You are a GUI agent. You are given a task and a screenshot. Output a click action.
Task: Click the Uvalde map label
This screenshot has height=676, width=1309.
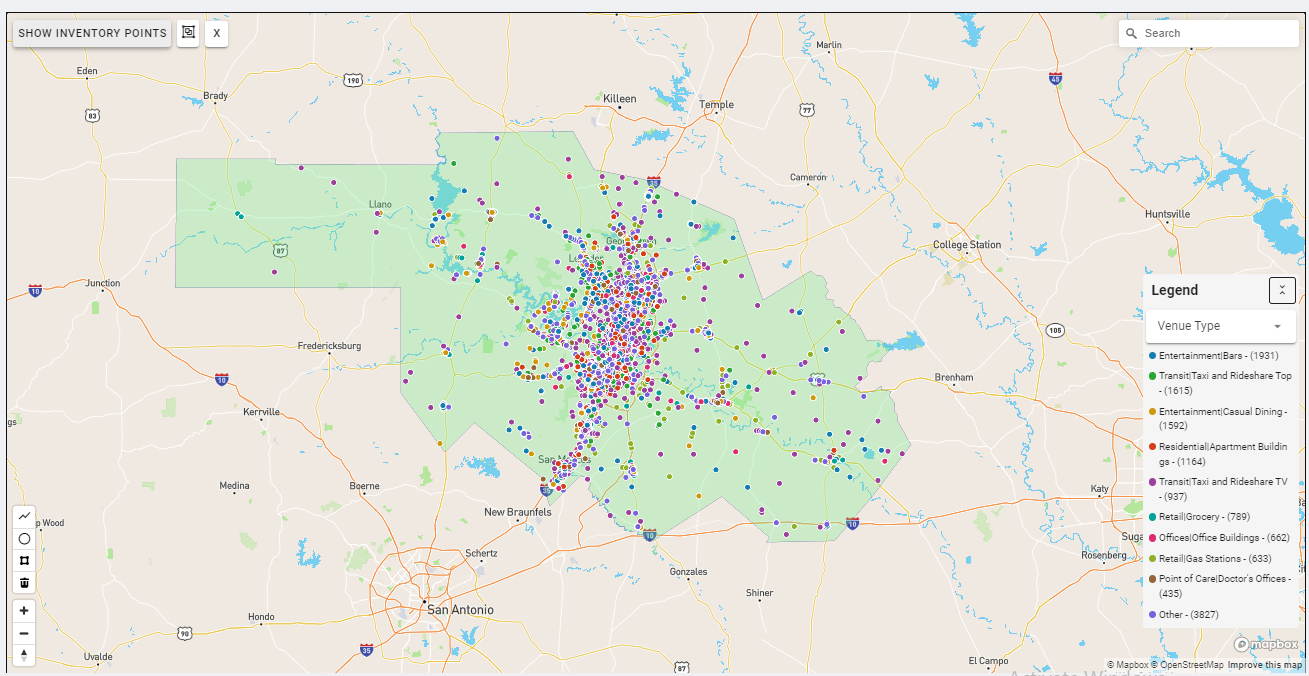98,656
